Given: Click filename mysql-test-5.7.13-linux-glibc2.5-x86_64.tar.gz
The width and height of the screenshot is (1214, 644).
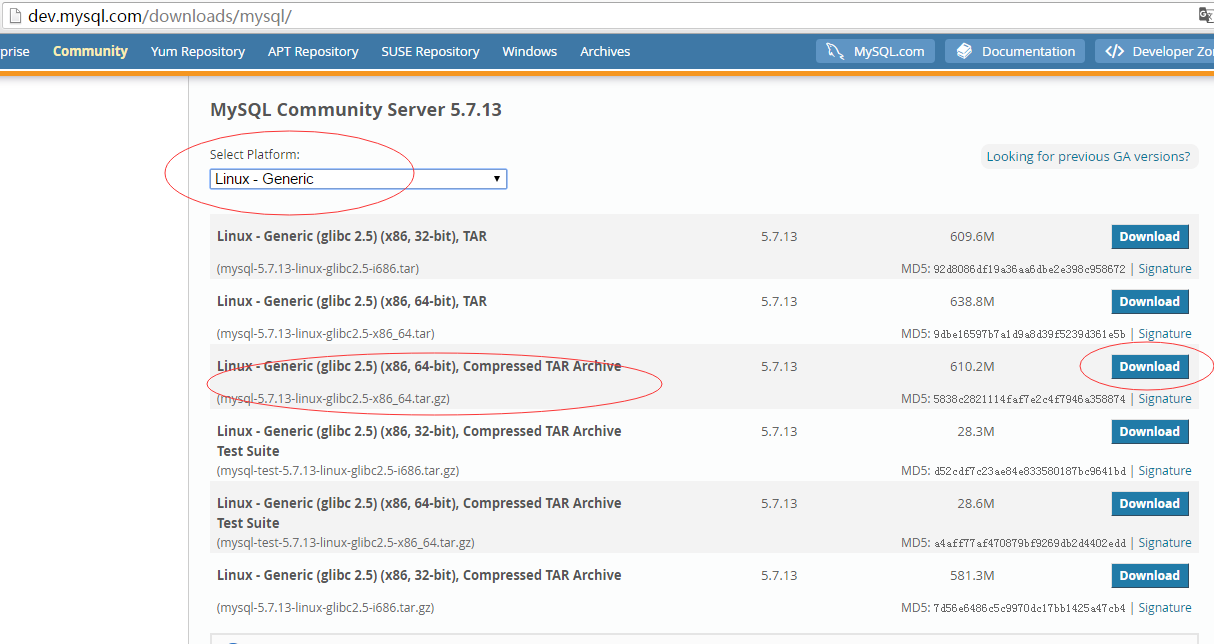Looking at the screenshot, I should (x=346, y=543).
